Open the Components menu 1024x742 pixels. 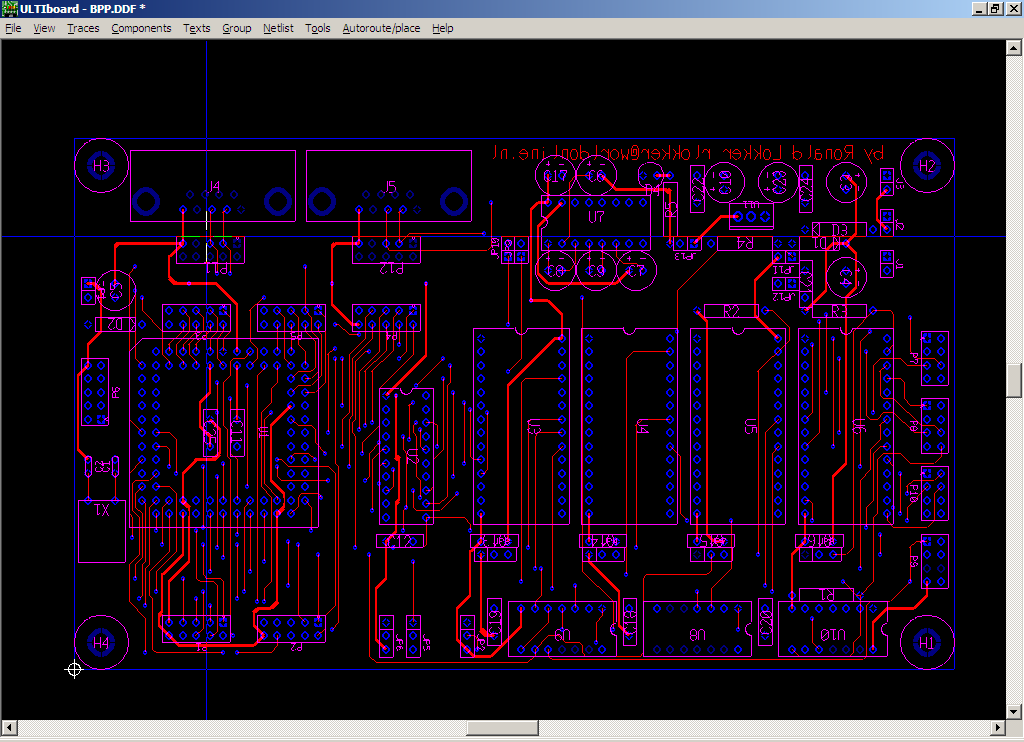click(141, 28)
